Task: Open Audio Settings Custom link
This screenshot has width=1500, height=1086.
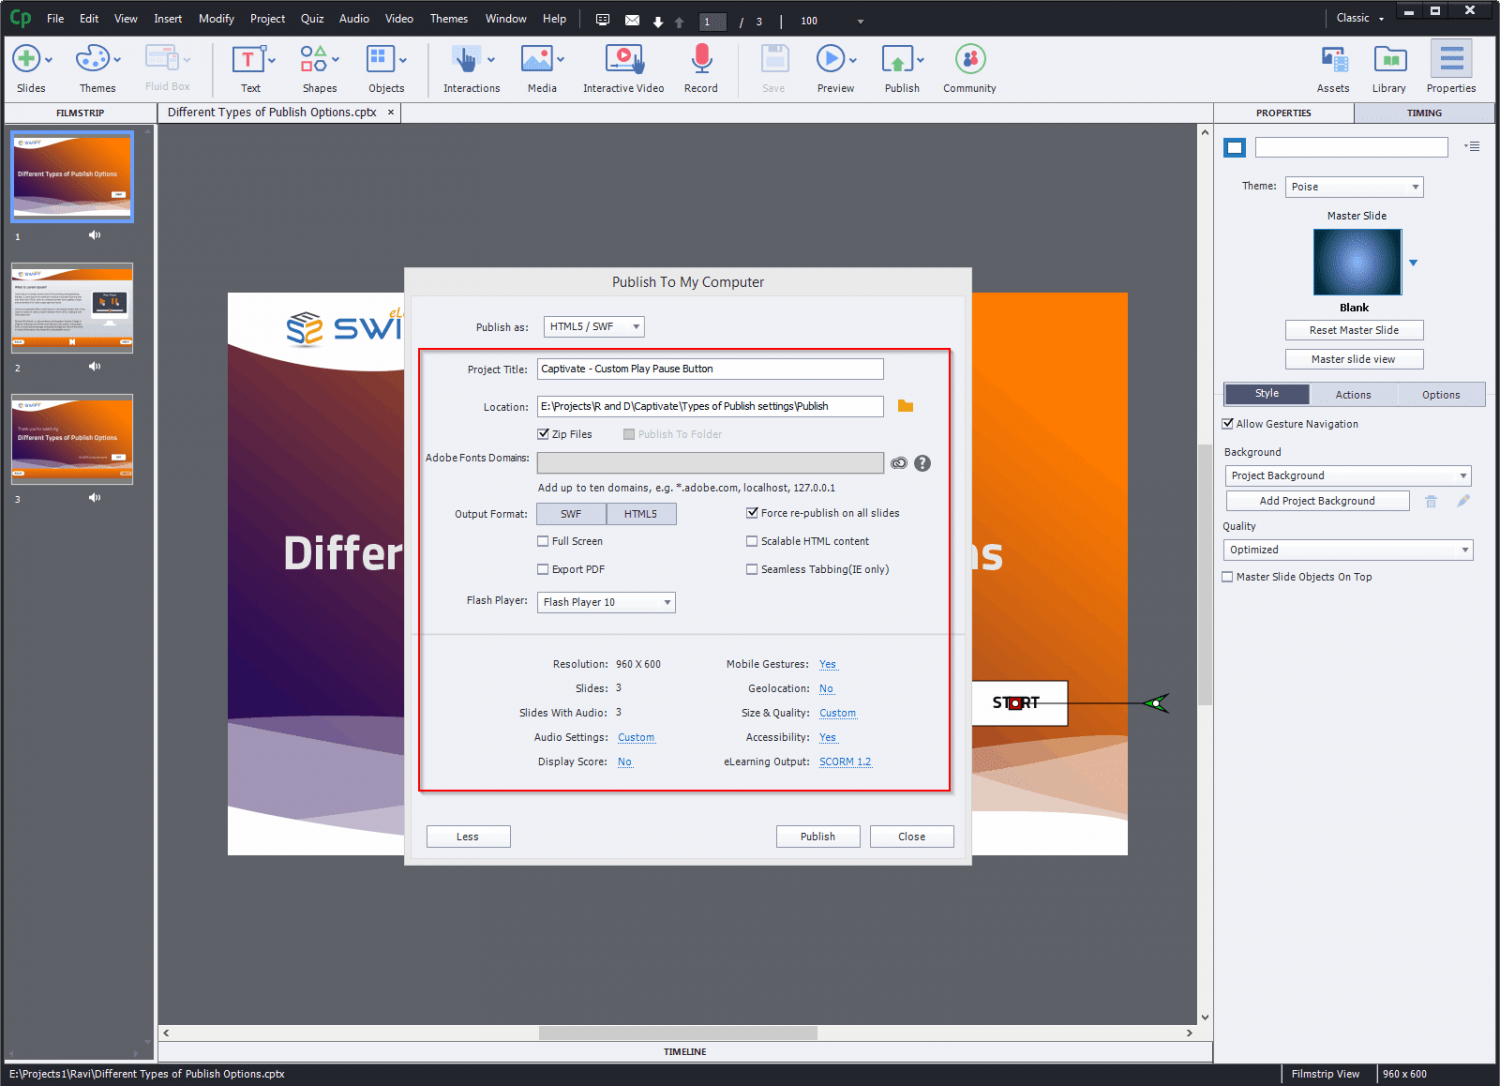Action: tap(636, 738)
